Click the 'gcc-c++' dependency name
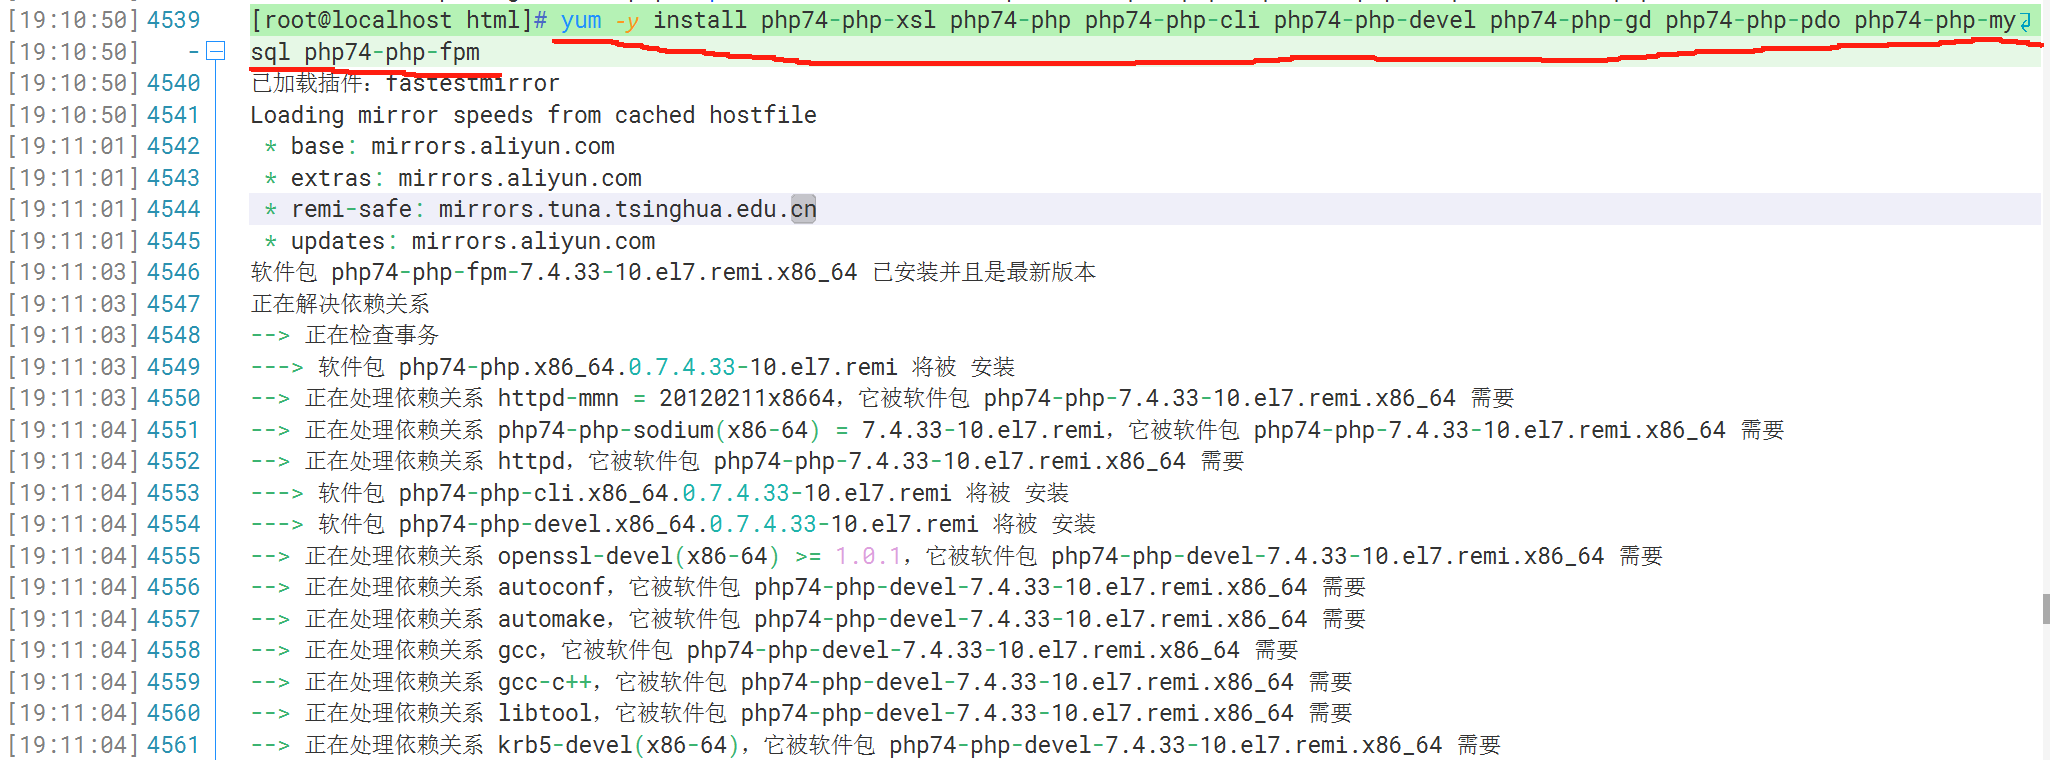Screen dimensions: 2050x760 pyautogui.click(x=545, y=682)
